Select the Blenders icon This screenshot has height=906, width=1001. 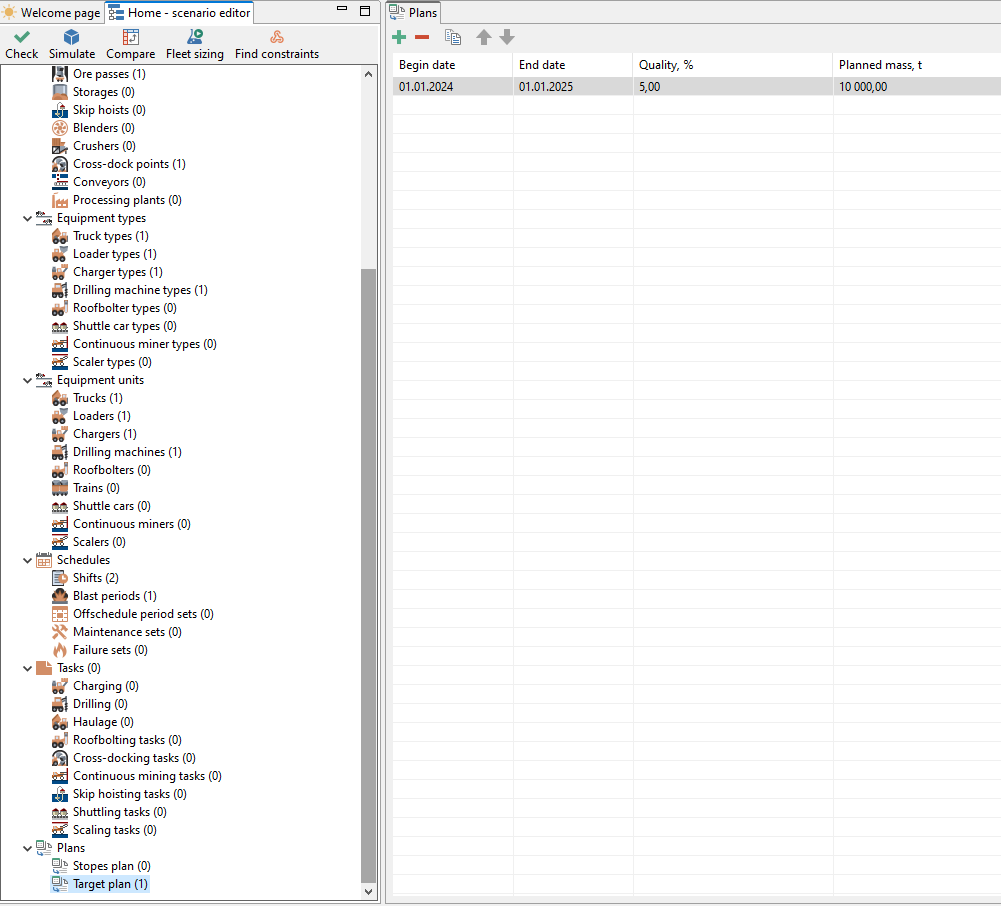[60, 128]
